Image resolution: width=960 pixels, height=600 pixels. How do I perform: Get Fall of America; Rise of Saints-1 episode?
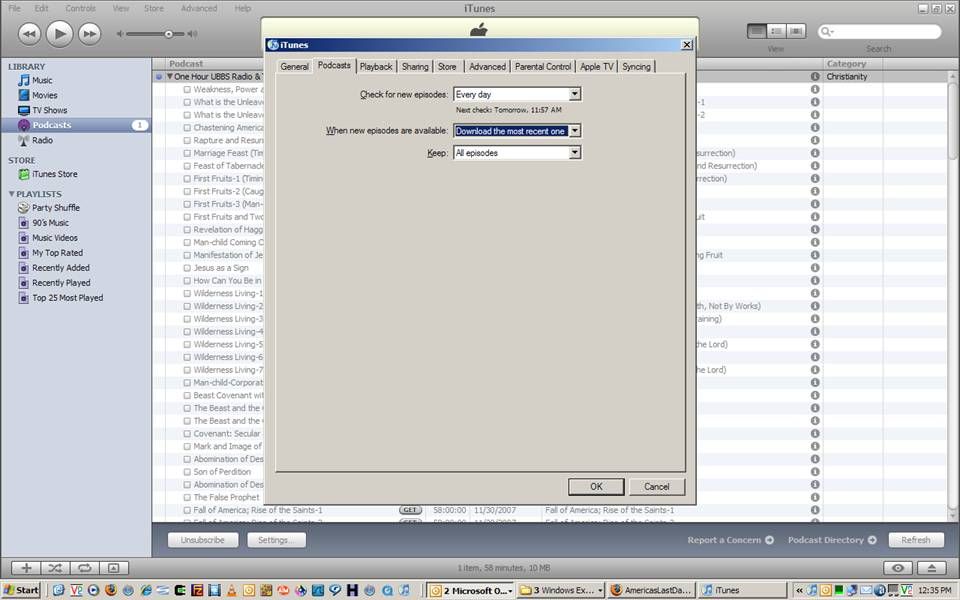coord(410,510)
